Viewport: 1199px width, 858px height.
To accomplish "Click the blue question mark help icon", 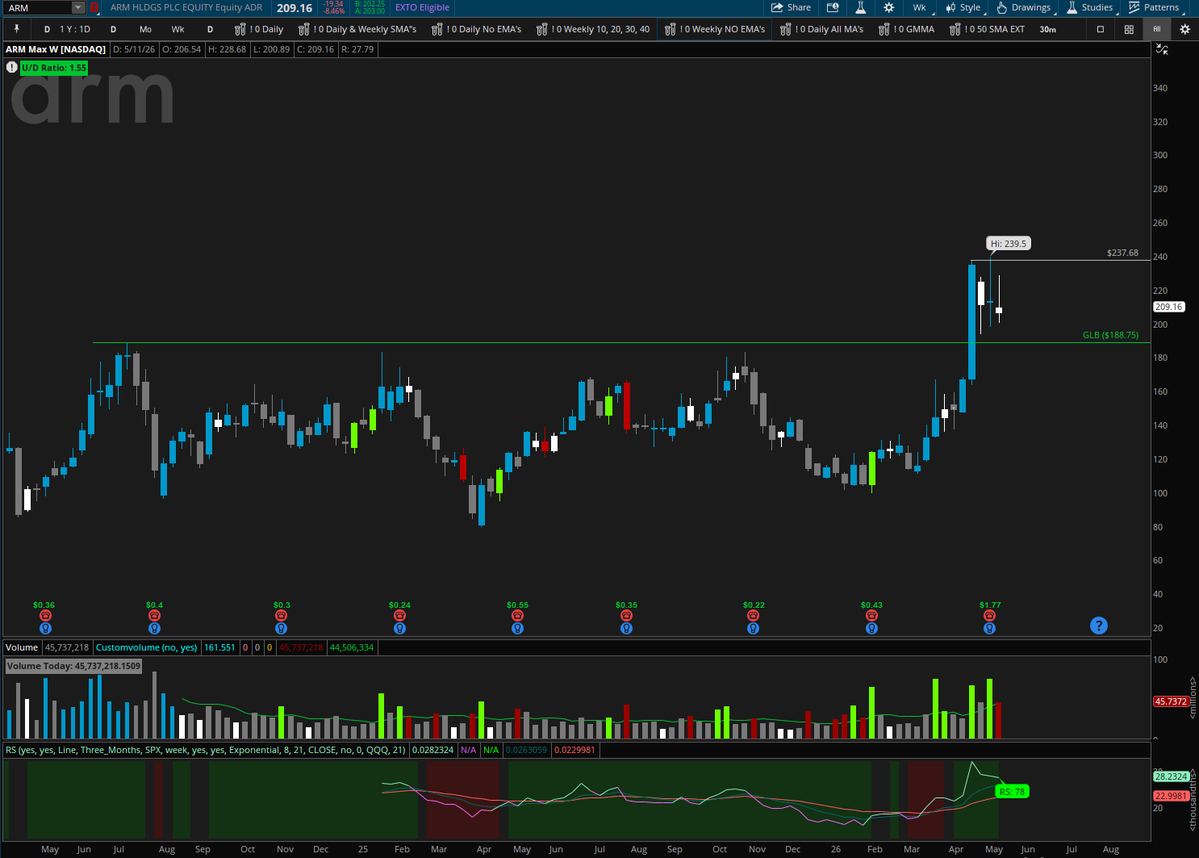I will click(1099, 626).
